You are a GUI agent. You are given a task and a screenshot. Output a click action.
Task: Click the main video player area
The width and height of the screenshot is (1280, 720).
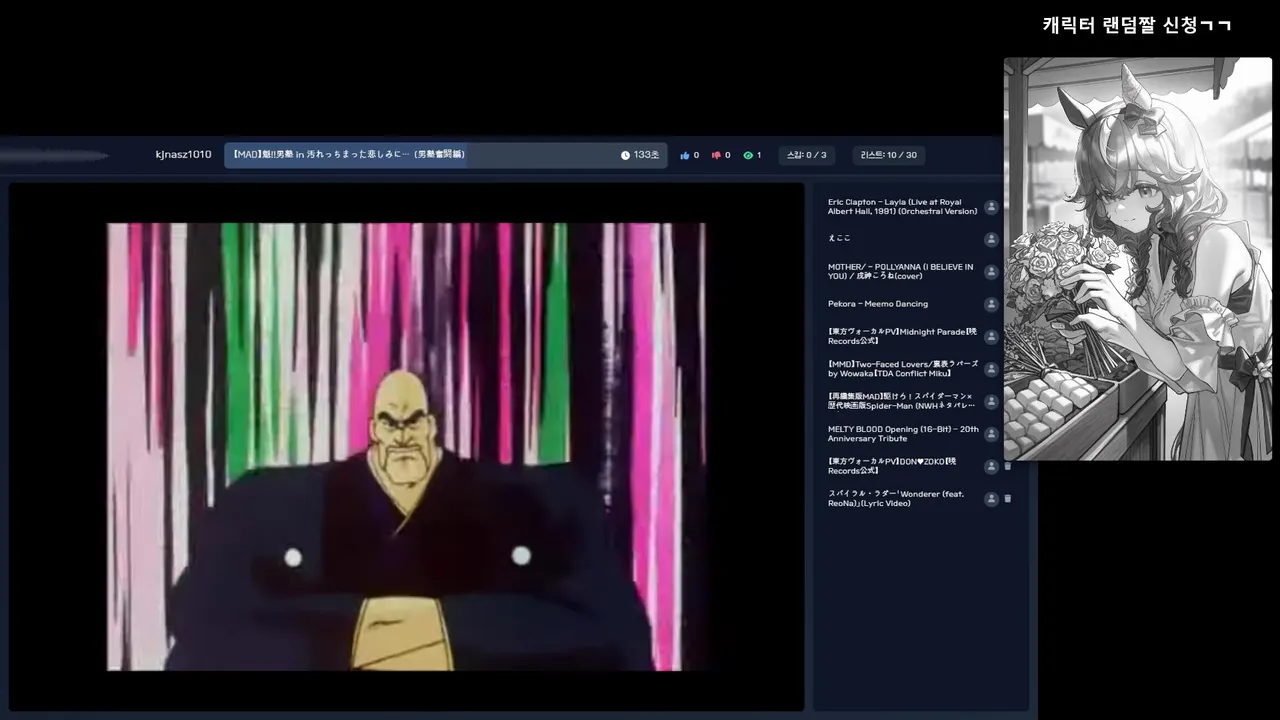pyautogui.click(x=406, y=446)
